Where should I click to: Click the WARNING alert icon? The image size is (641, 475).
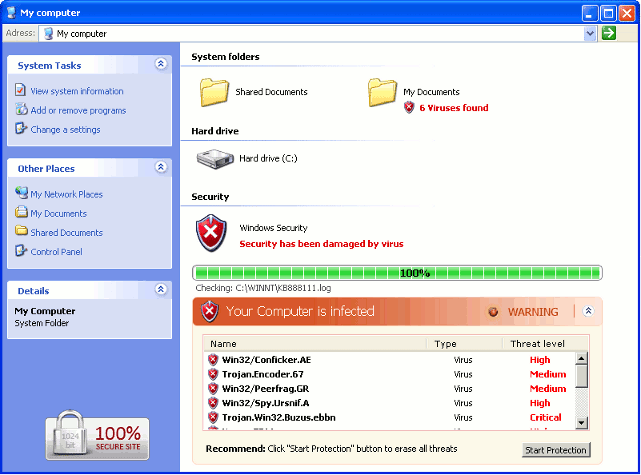click(493, 312)
